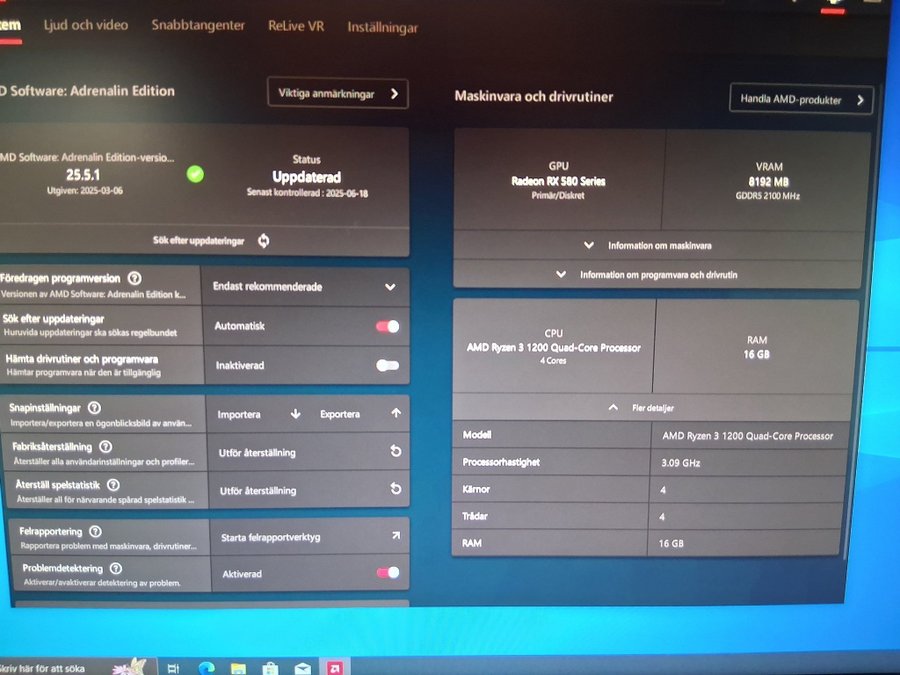Click the Viktiga anmärkningar button
Image resolution: width=900 pixels, height=675 pixels.
coord(338,94)
